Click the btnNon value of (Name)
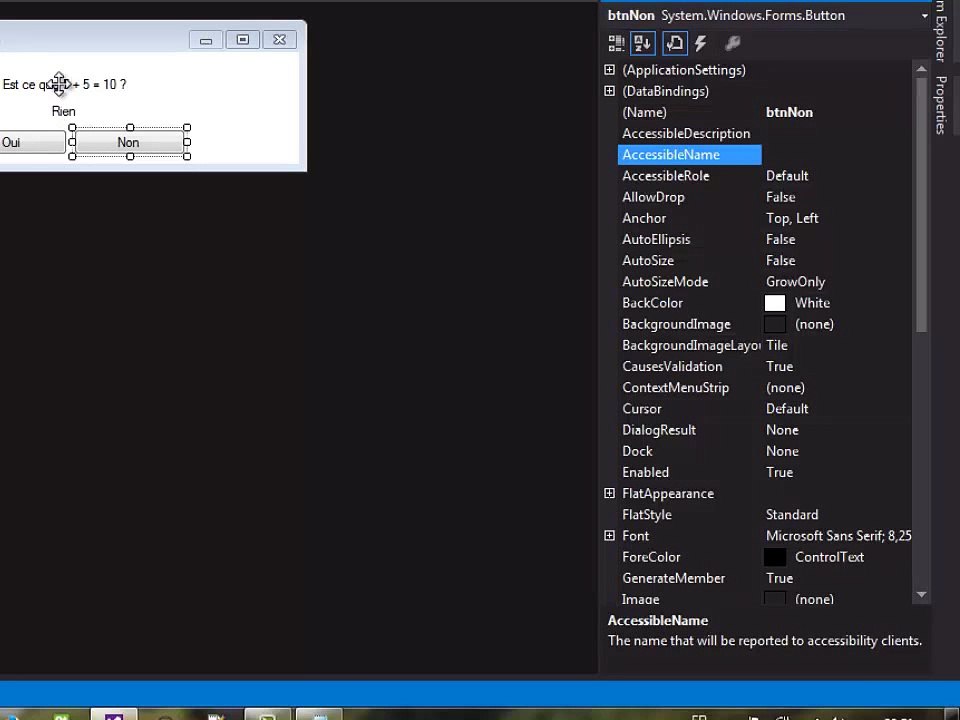Image resolution: width=960 pixels, height=720 pixels. click(x=789, y=113)
